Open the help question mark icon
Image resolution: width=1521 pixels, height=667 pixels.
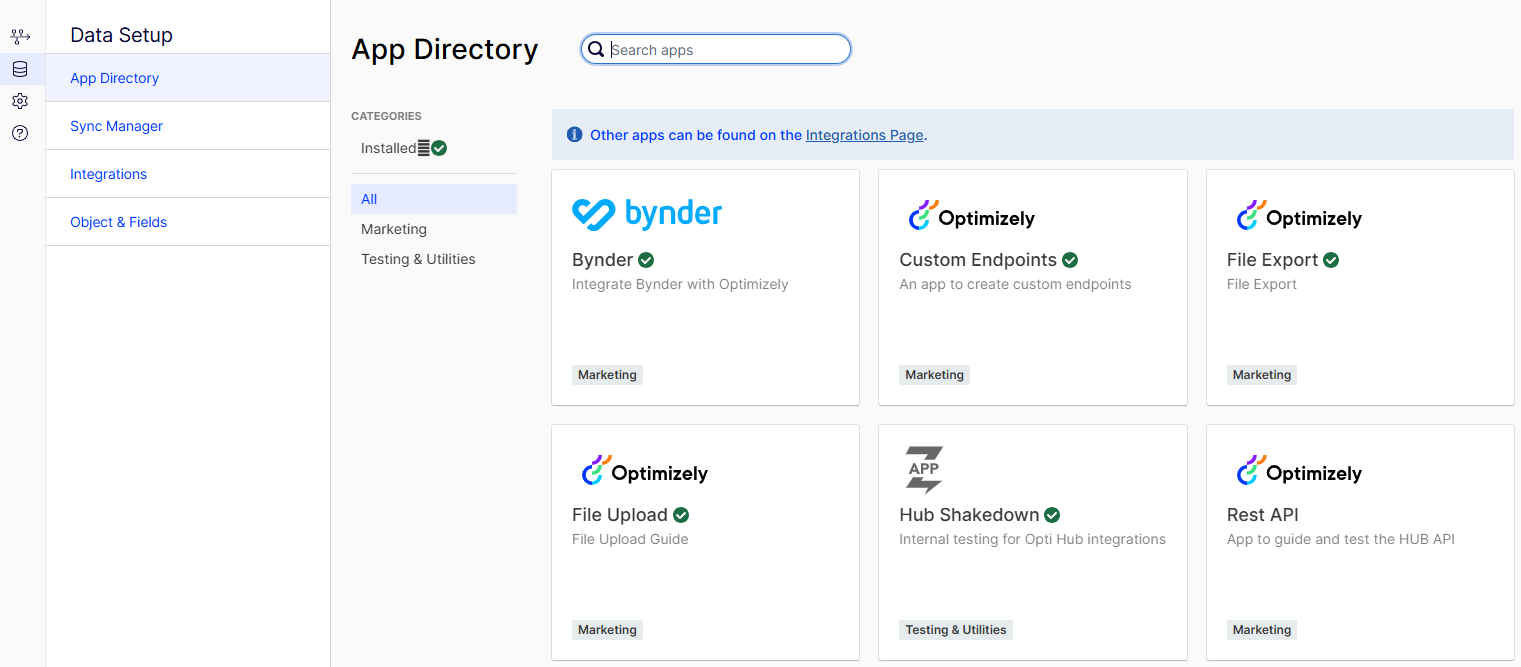20,133
